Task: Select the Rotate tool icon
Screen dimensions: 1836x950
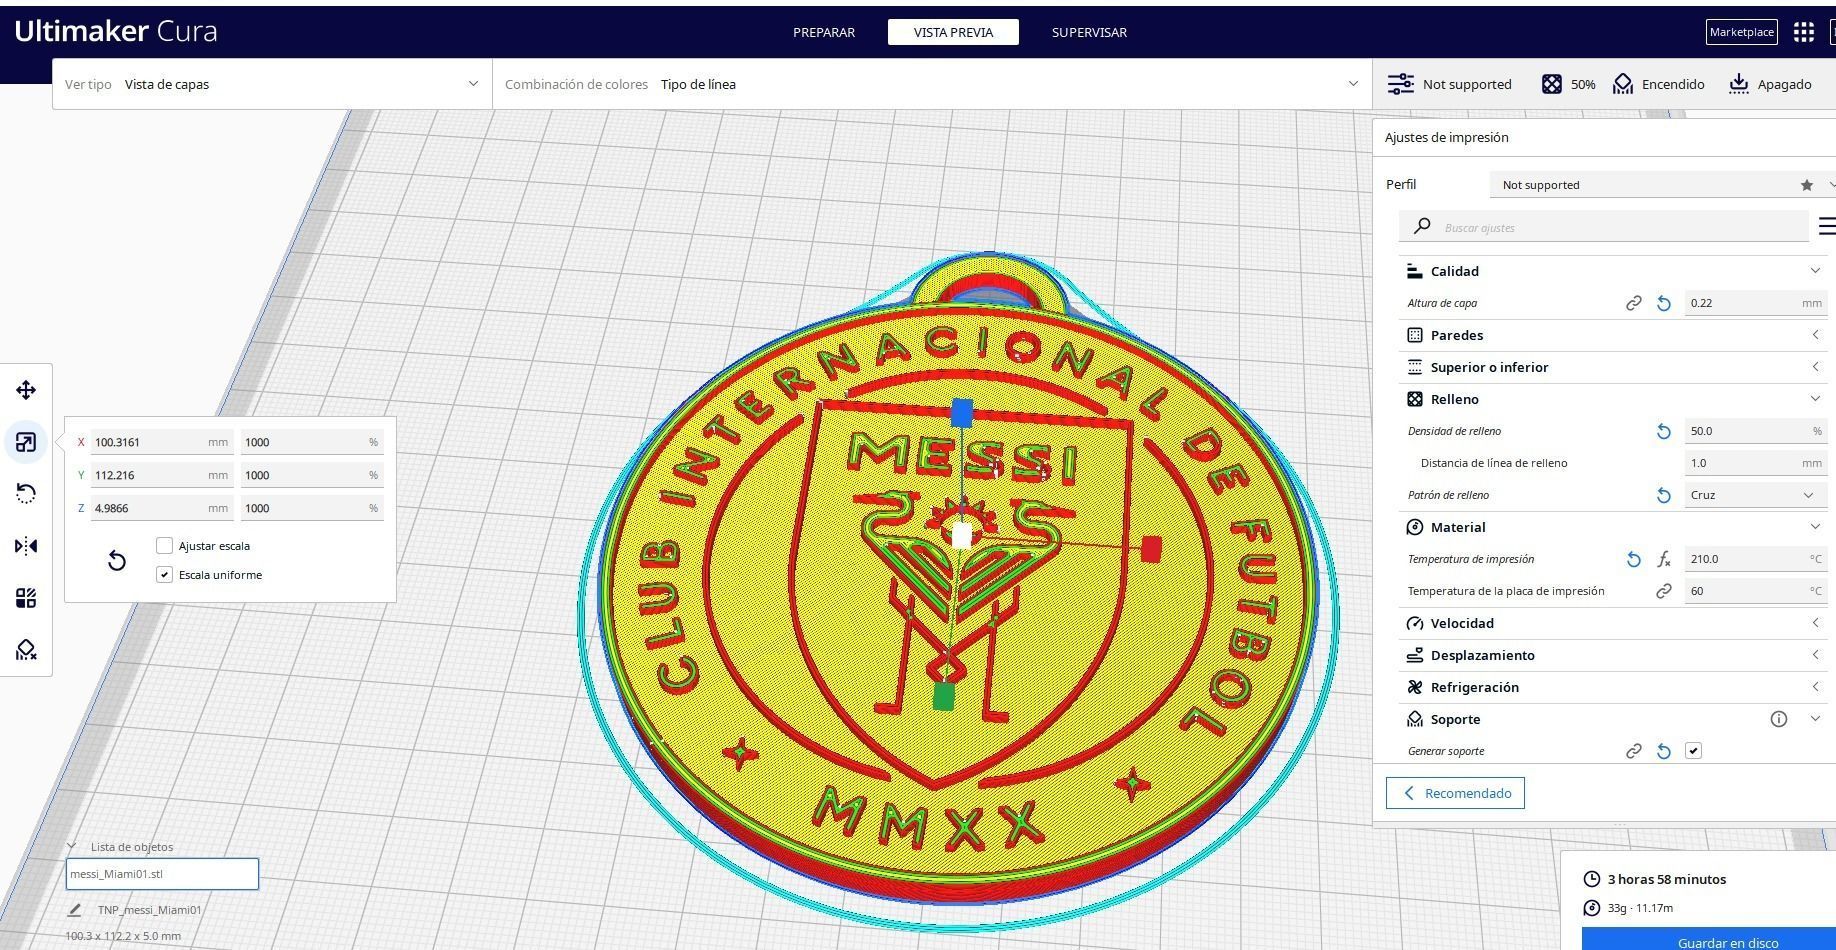Action: point(26,494)
